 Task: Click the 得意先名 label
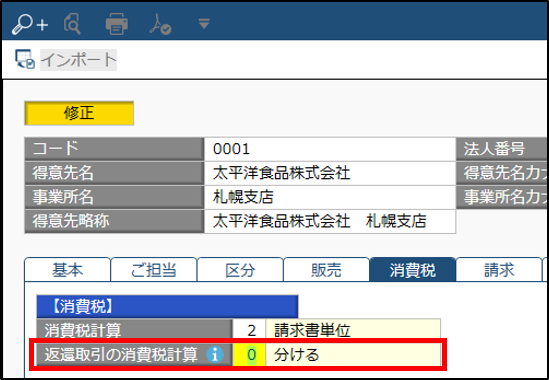[114, 173]
